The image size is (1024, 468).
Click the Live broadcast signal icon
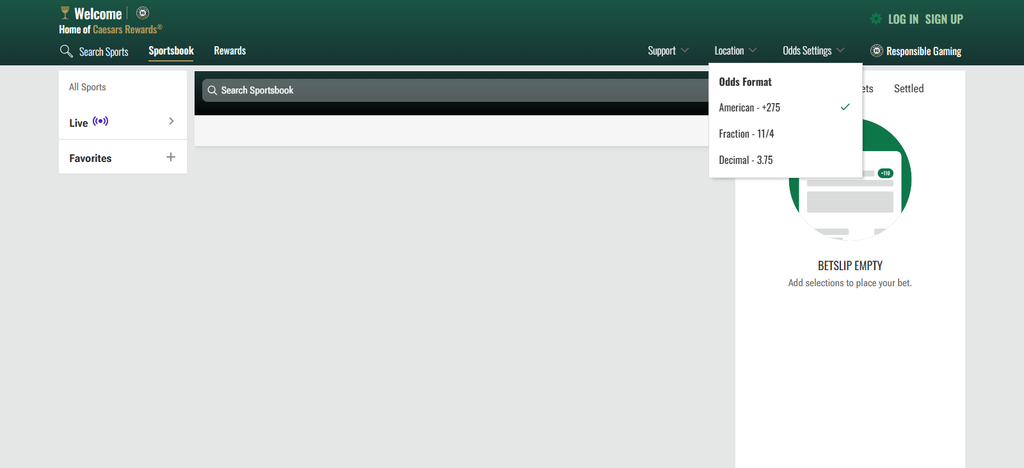101,121
